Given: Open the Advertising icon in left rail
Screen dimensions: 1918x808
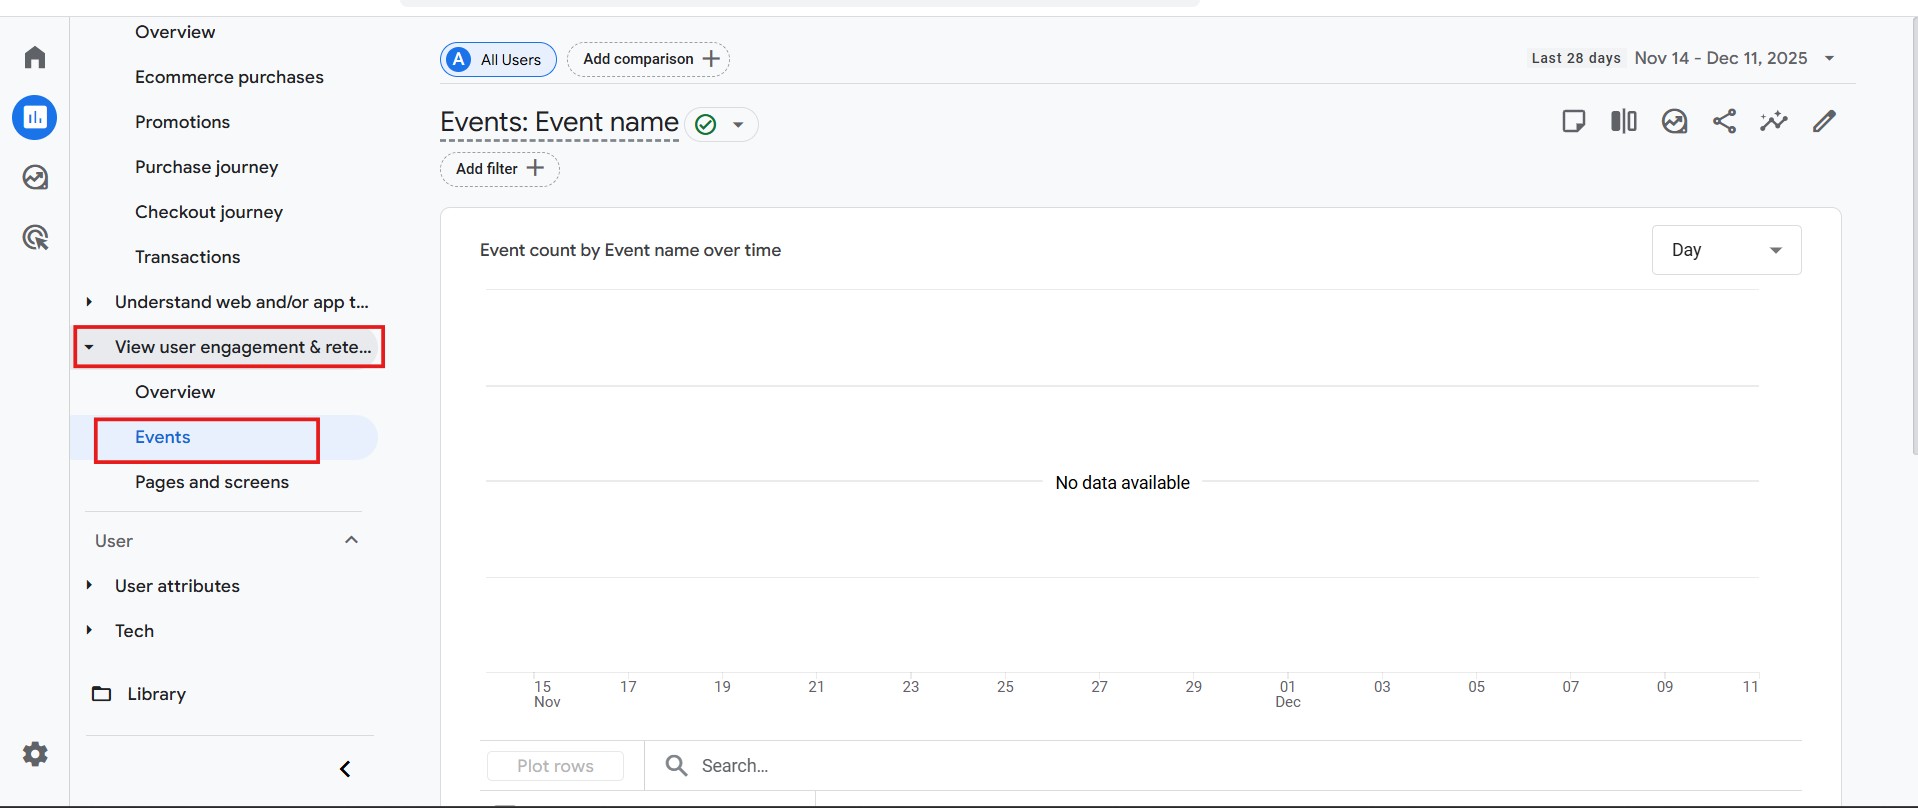Looking at the screenshot, I should pos(35,238).
